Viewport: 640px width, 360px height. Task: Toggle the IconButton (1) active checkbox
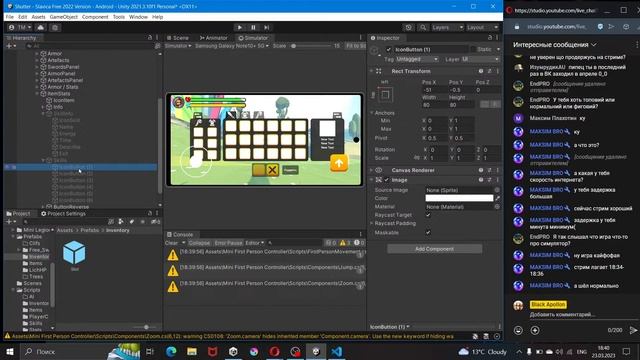point(389,49)
